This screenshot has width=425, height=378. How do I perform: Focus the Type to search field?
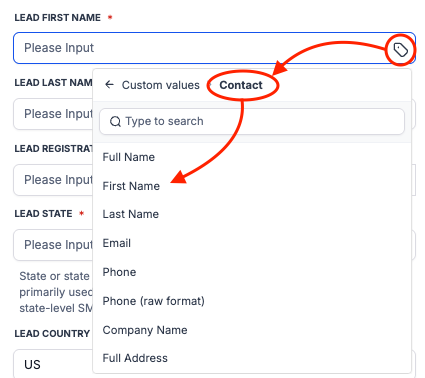[252, 121]
